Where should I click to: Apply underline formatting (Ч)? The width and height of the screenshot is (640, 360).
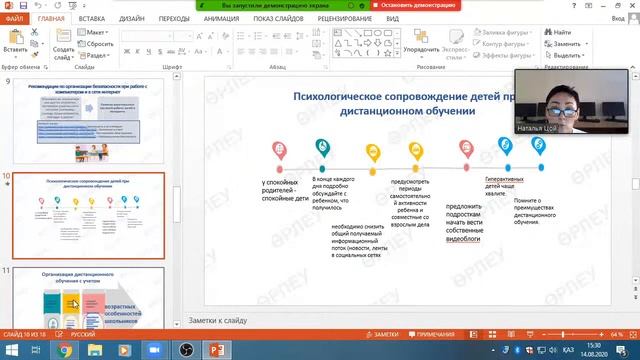(149, 51)
